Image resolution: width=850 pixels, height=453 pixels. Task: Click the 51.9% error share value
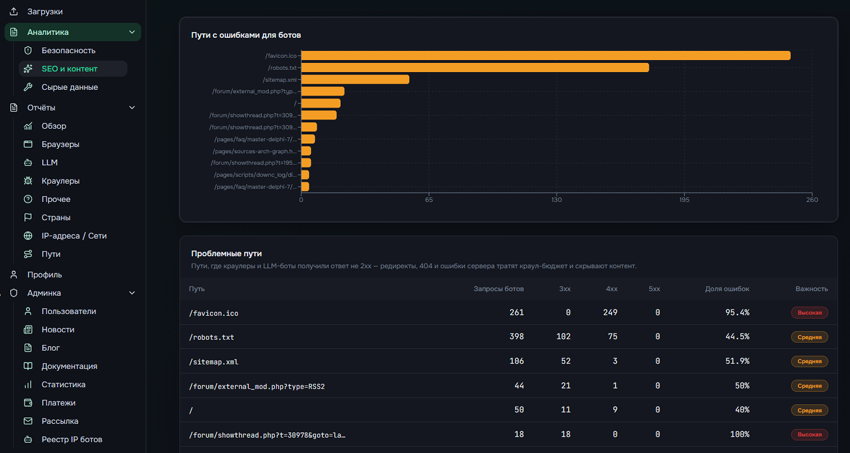pos(737,361)
